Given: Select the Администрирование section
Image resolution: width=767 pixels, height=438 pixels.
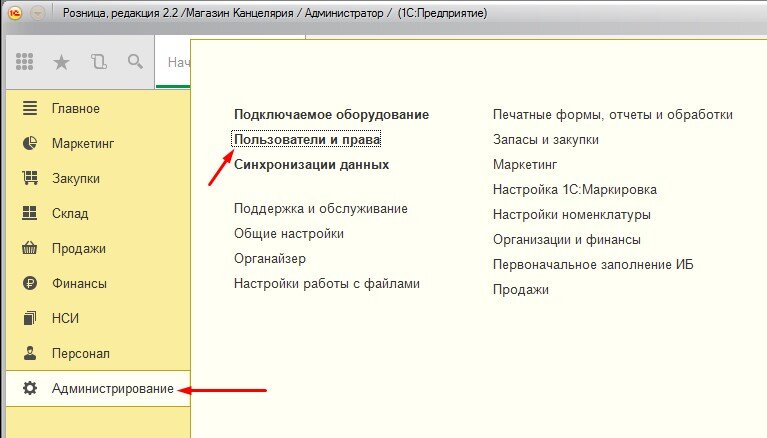Looking at the screenshot, I should (98, 388).
